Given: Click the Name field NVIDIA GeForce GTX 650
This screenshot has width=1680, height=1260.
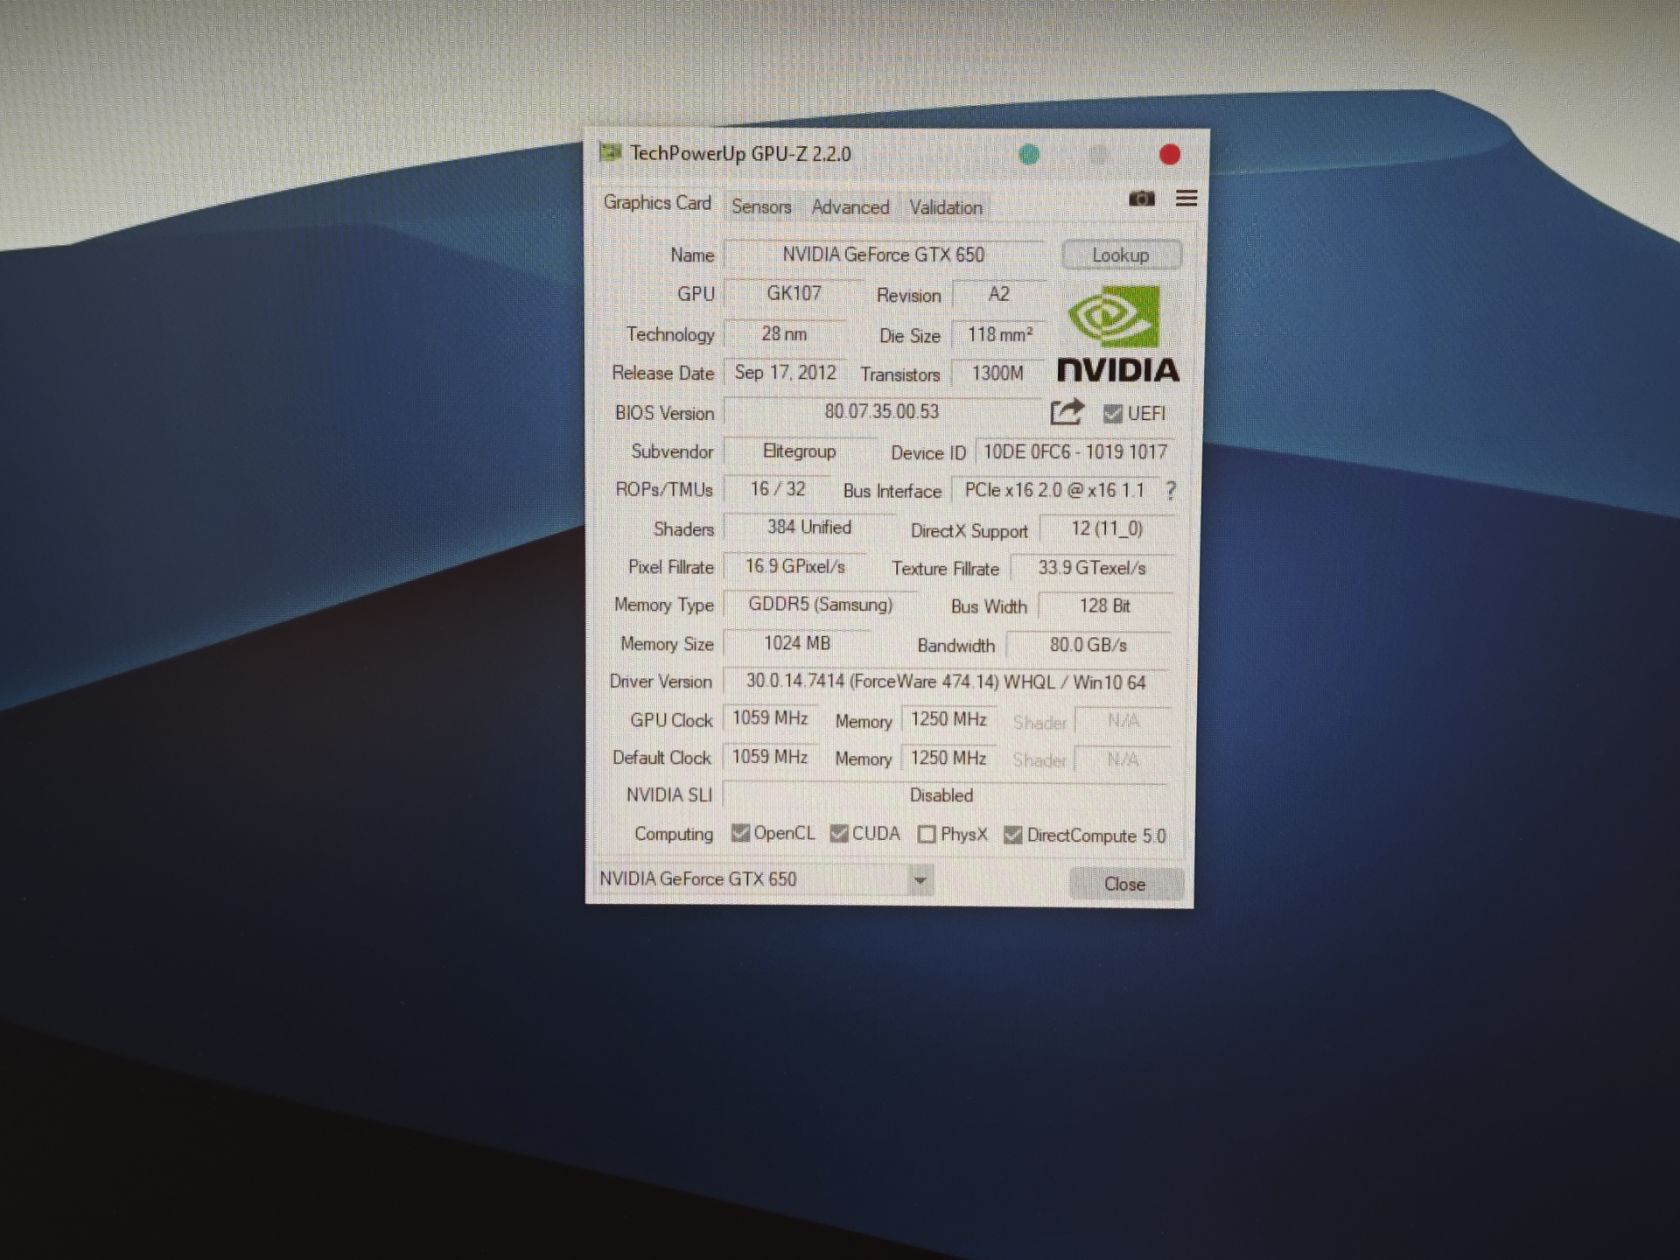Looking at the screenshot, I should (883, 255).
